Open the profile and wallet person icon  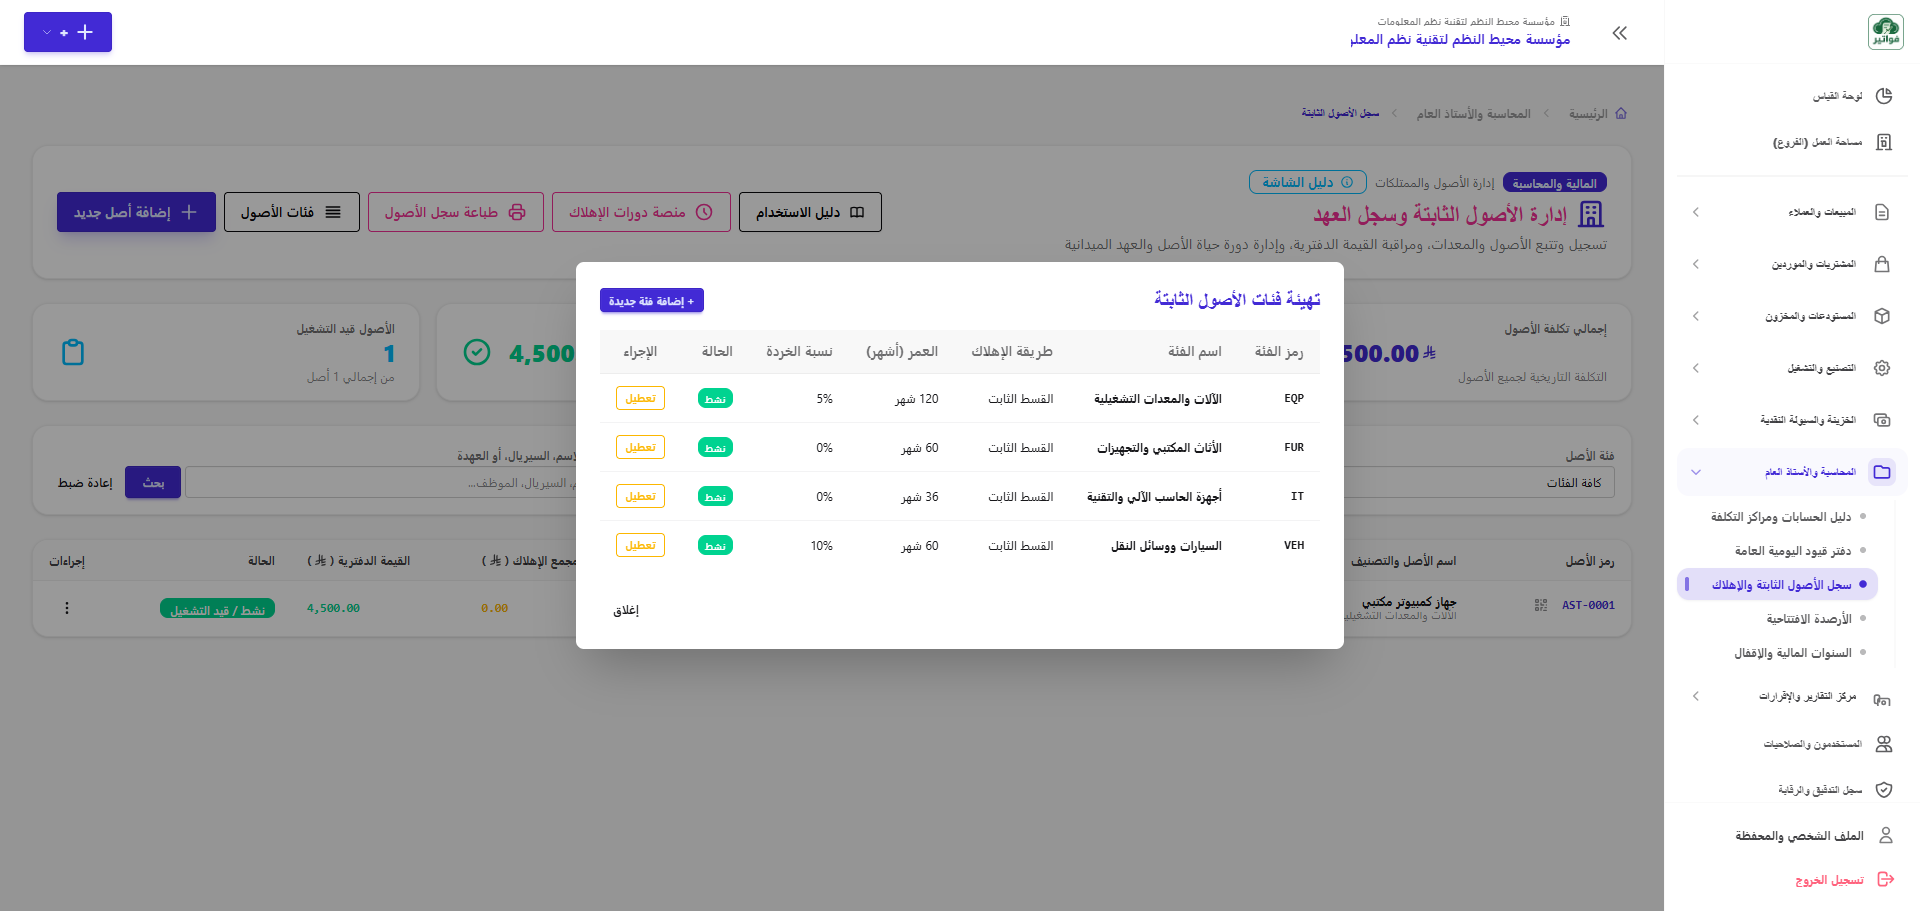tap(1886, 835)
